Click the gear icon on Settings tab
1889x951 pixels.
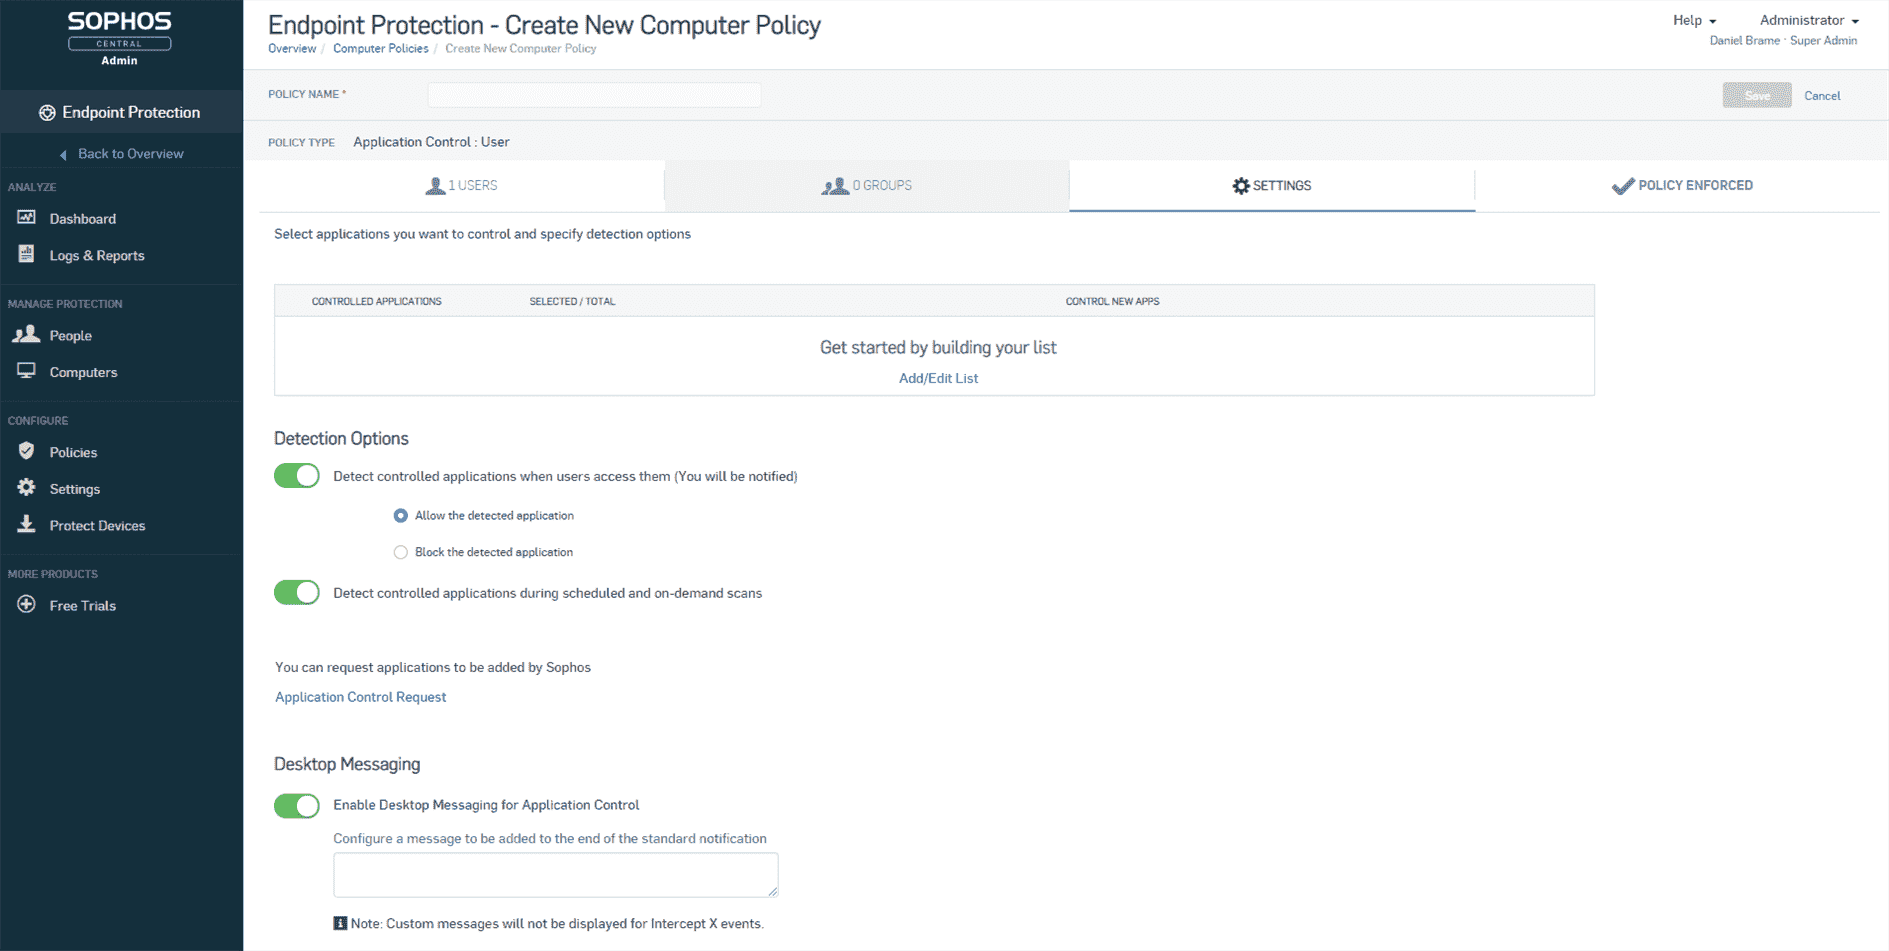[1241, 186]
